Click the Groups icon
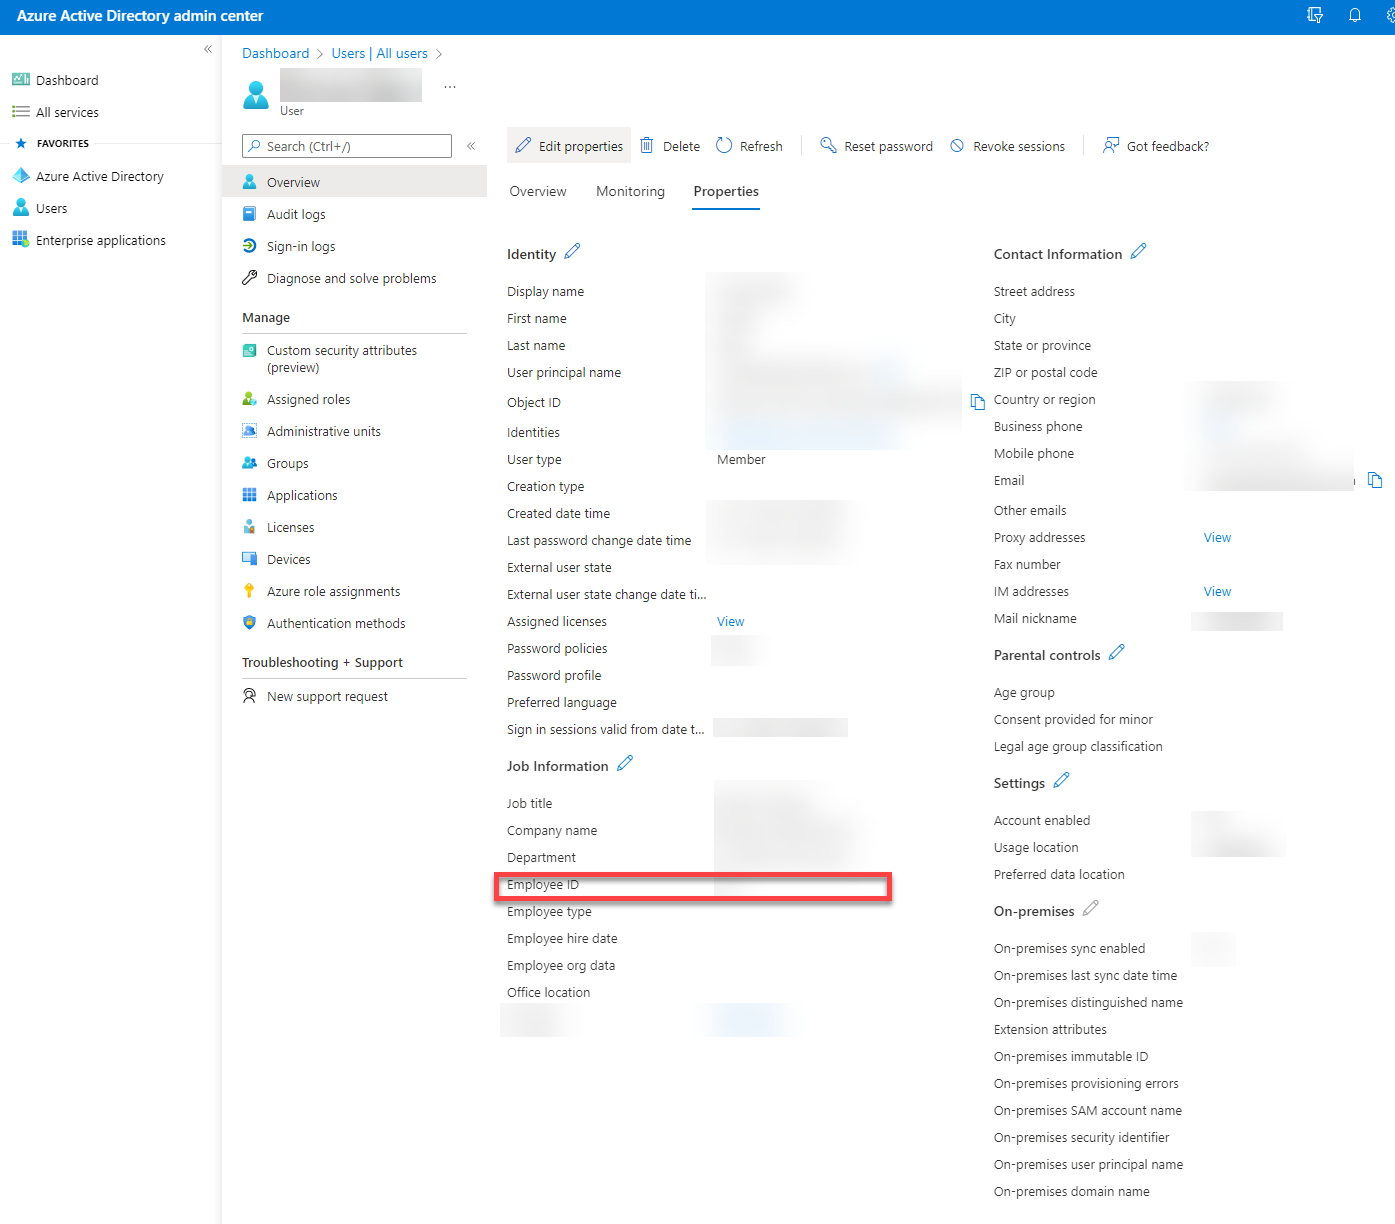The image size is (1395, 1224). (250, 463)
